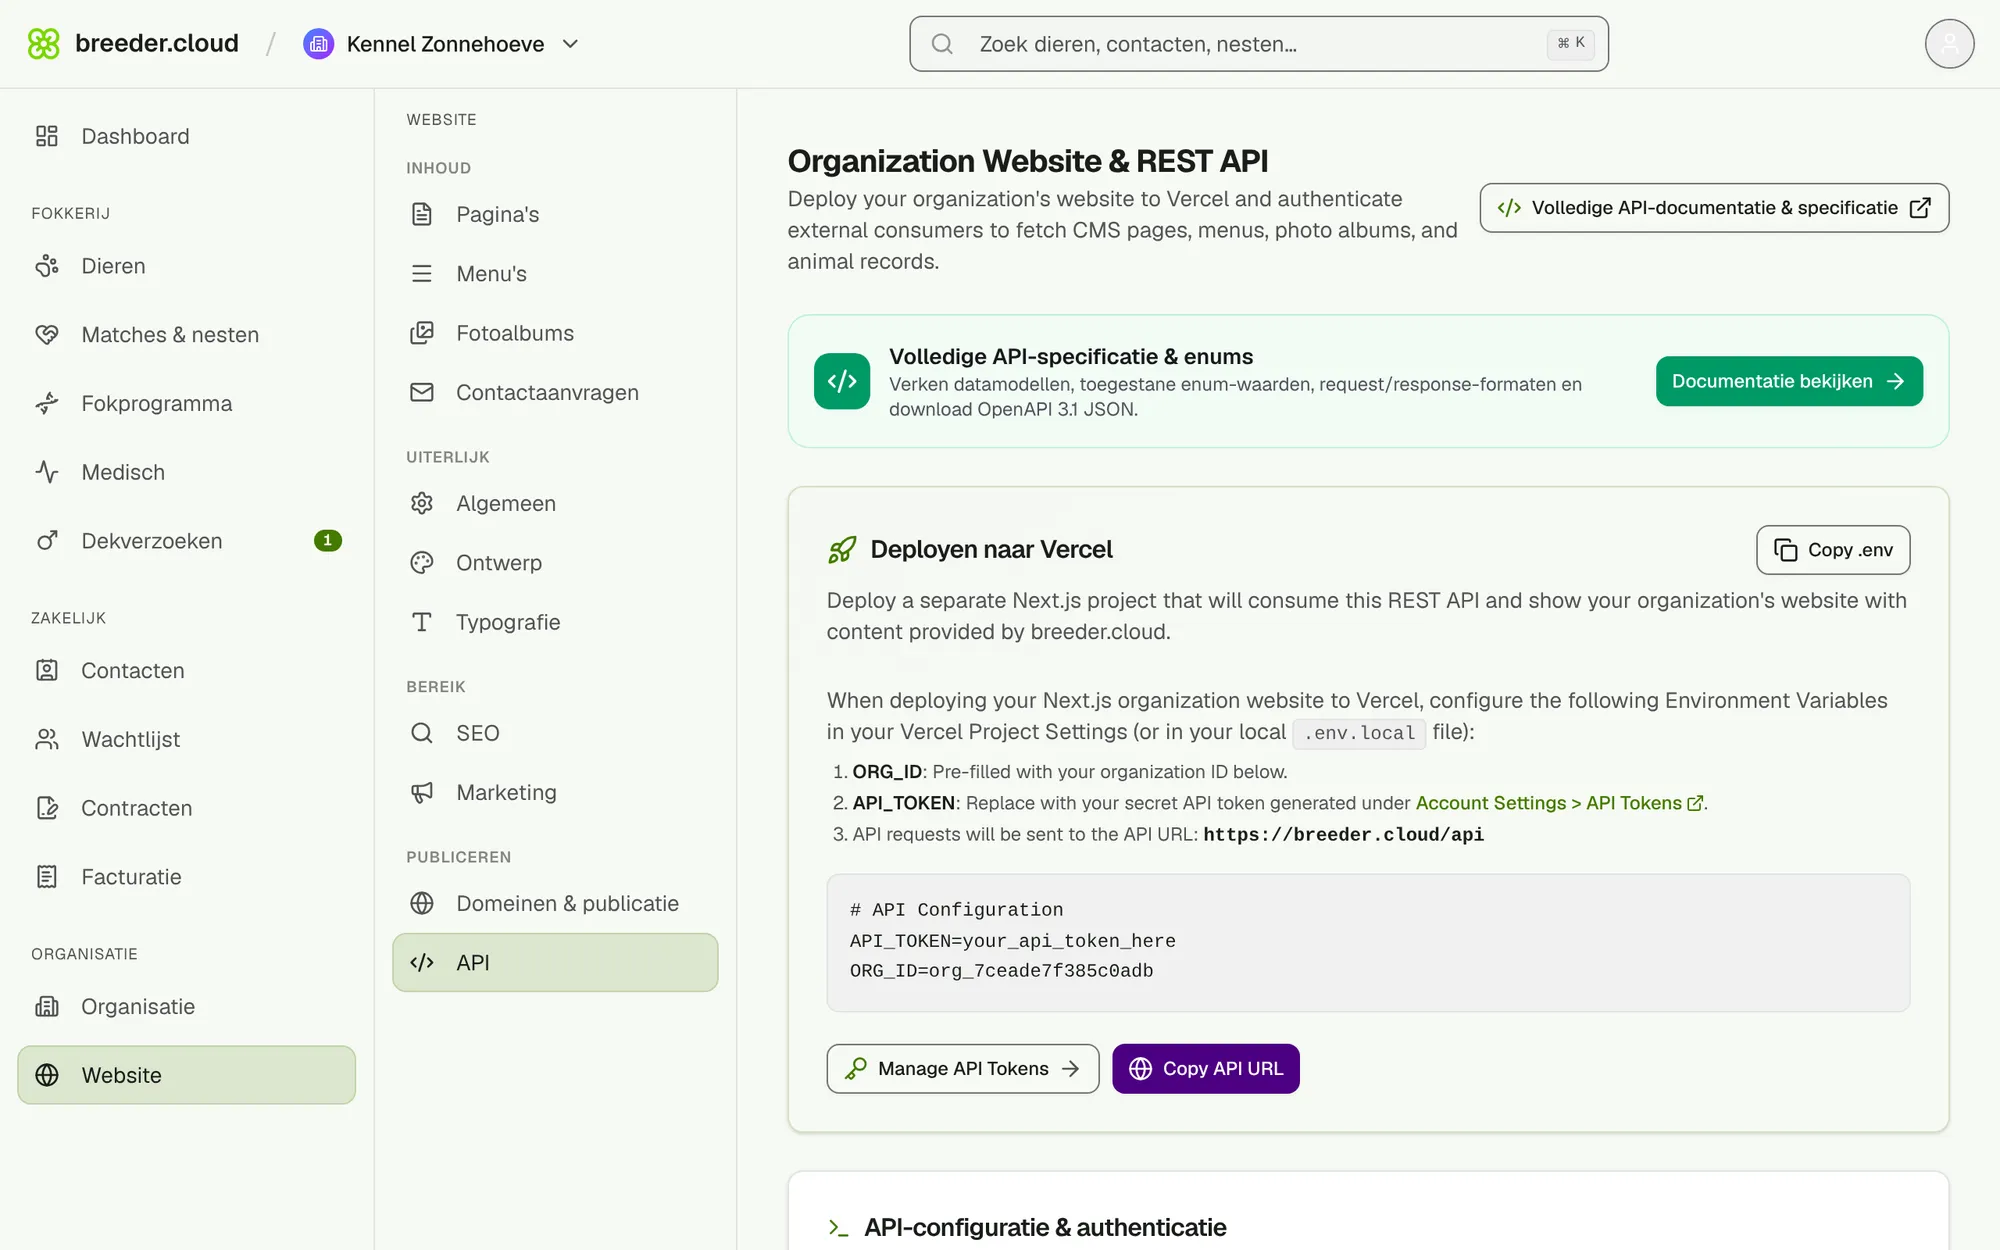Click the API-configuratie & authenticatie heading
Image resolution: width=2000 pixels, height=1250 pixels.
point(1045,1227)
